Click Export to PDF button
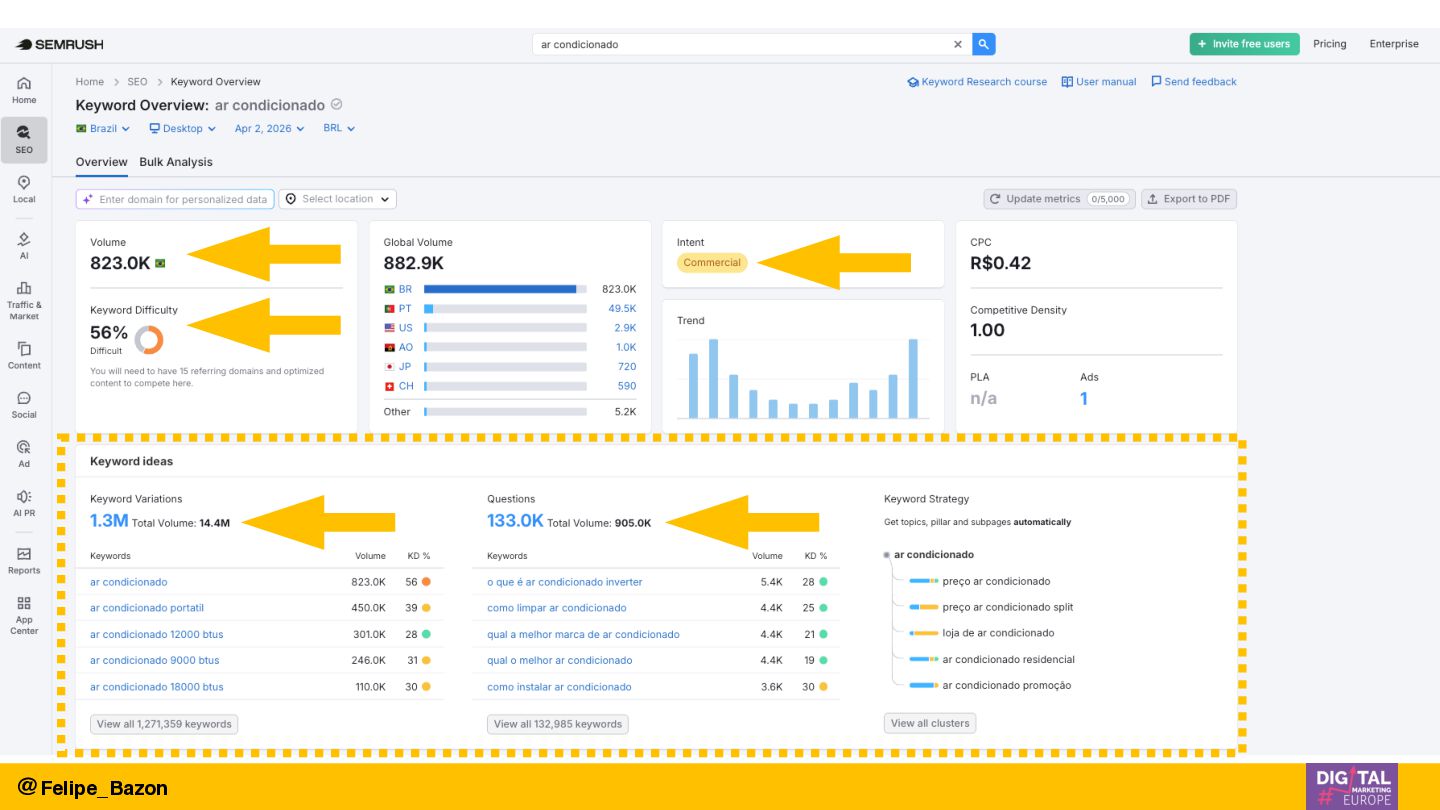The width and height of the screenshot is (1440, 810). click(1188, 199)
